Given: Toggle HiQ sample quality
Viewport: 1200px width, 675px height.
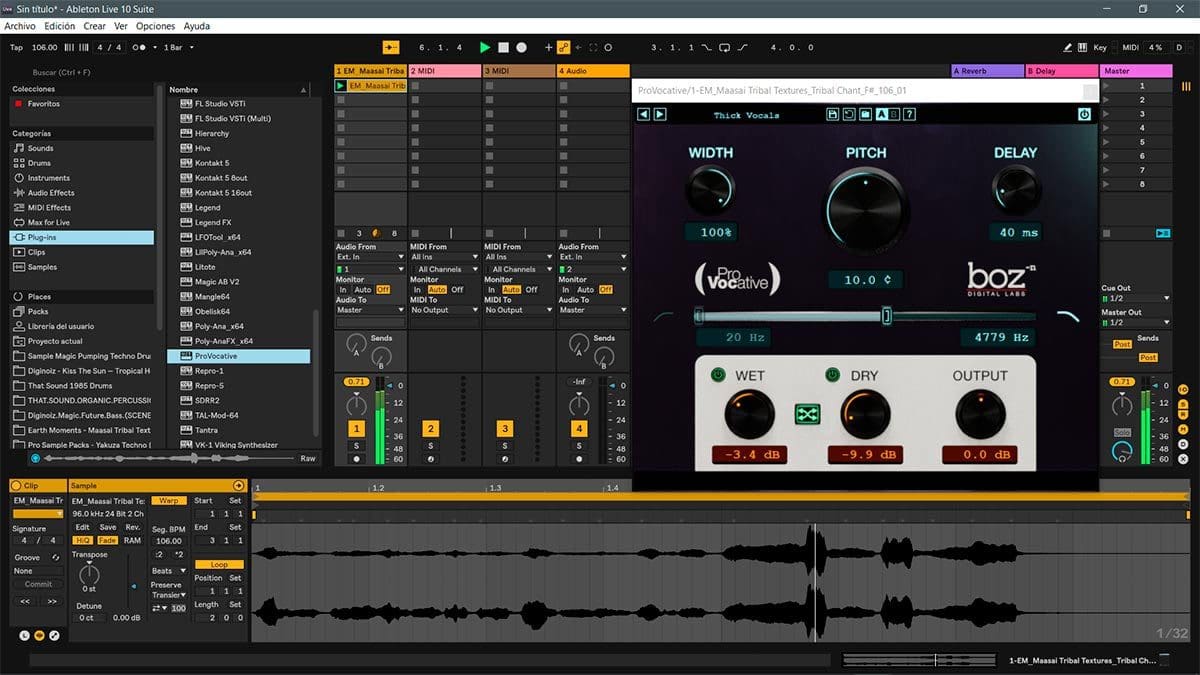Looking at the screenshot, I should pyautogui.click(x=83, y=540).
